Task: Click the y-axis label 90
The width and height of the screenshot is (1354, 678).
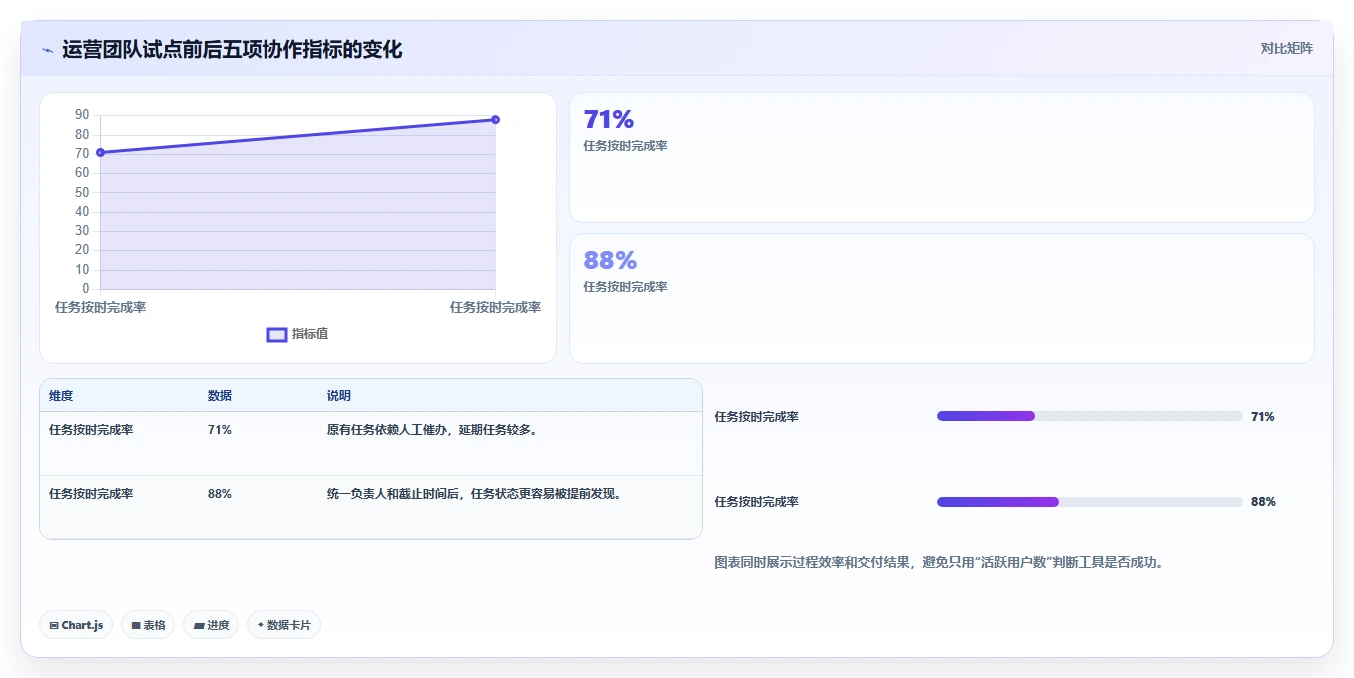Action: 82,115
